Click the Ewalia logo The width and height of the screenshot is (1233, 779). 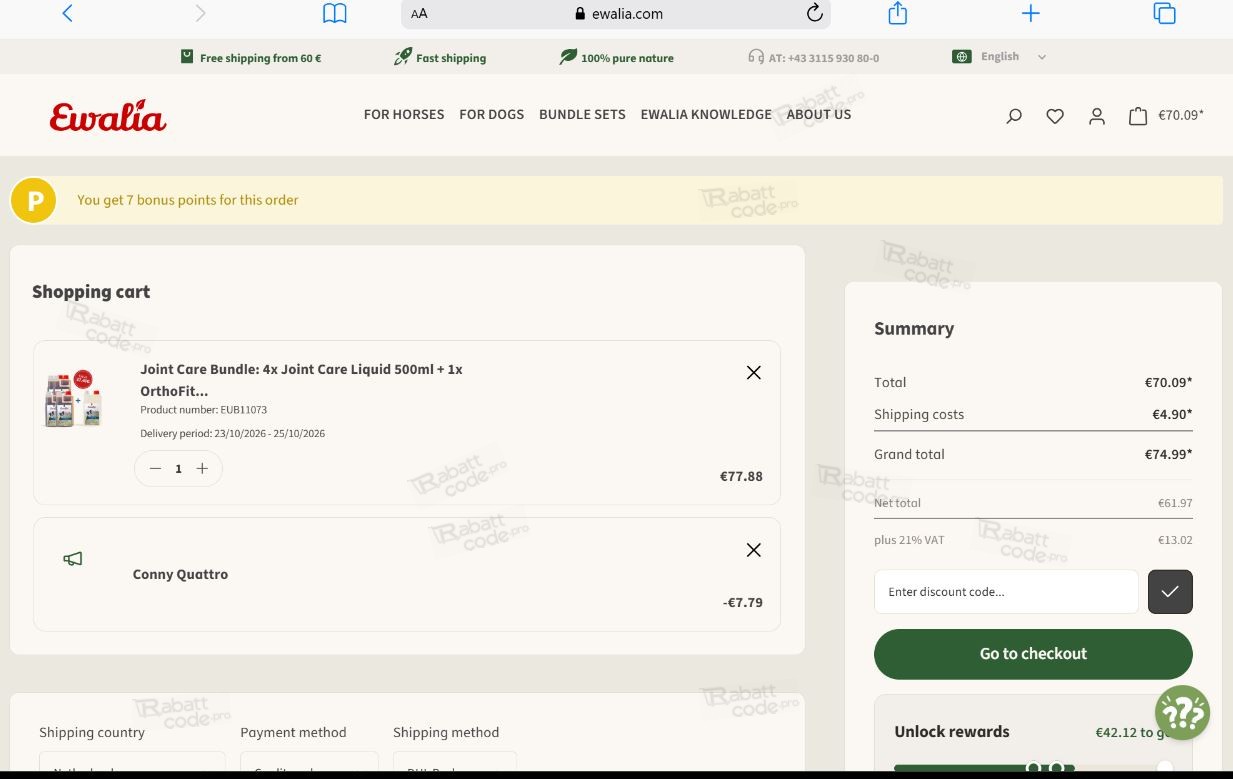pyautogui.click(x=108, y=116)
